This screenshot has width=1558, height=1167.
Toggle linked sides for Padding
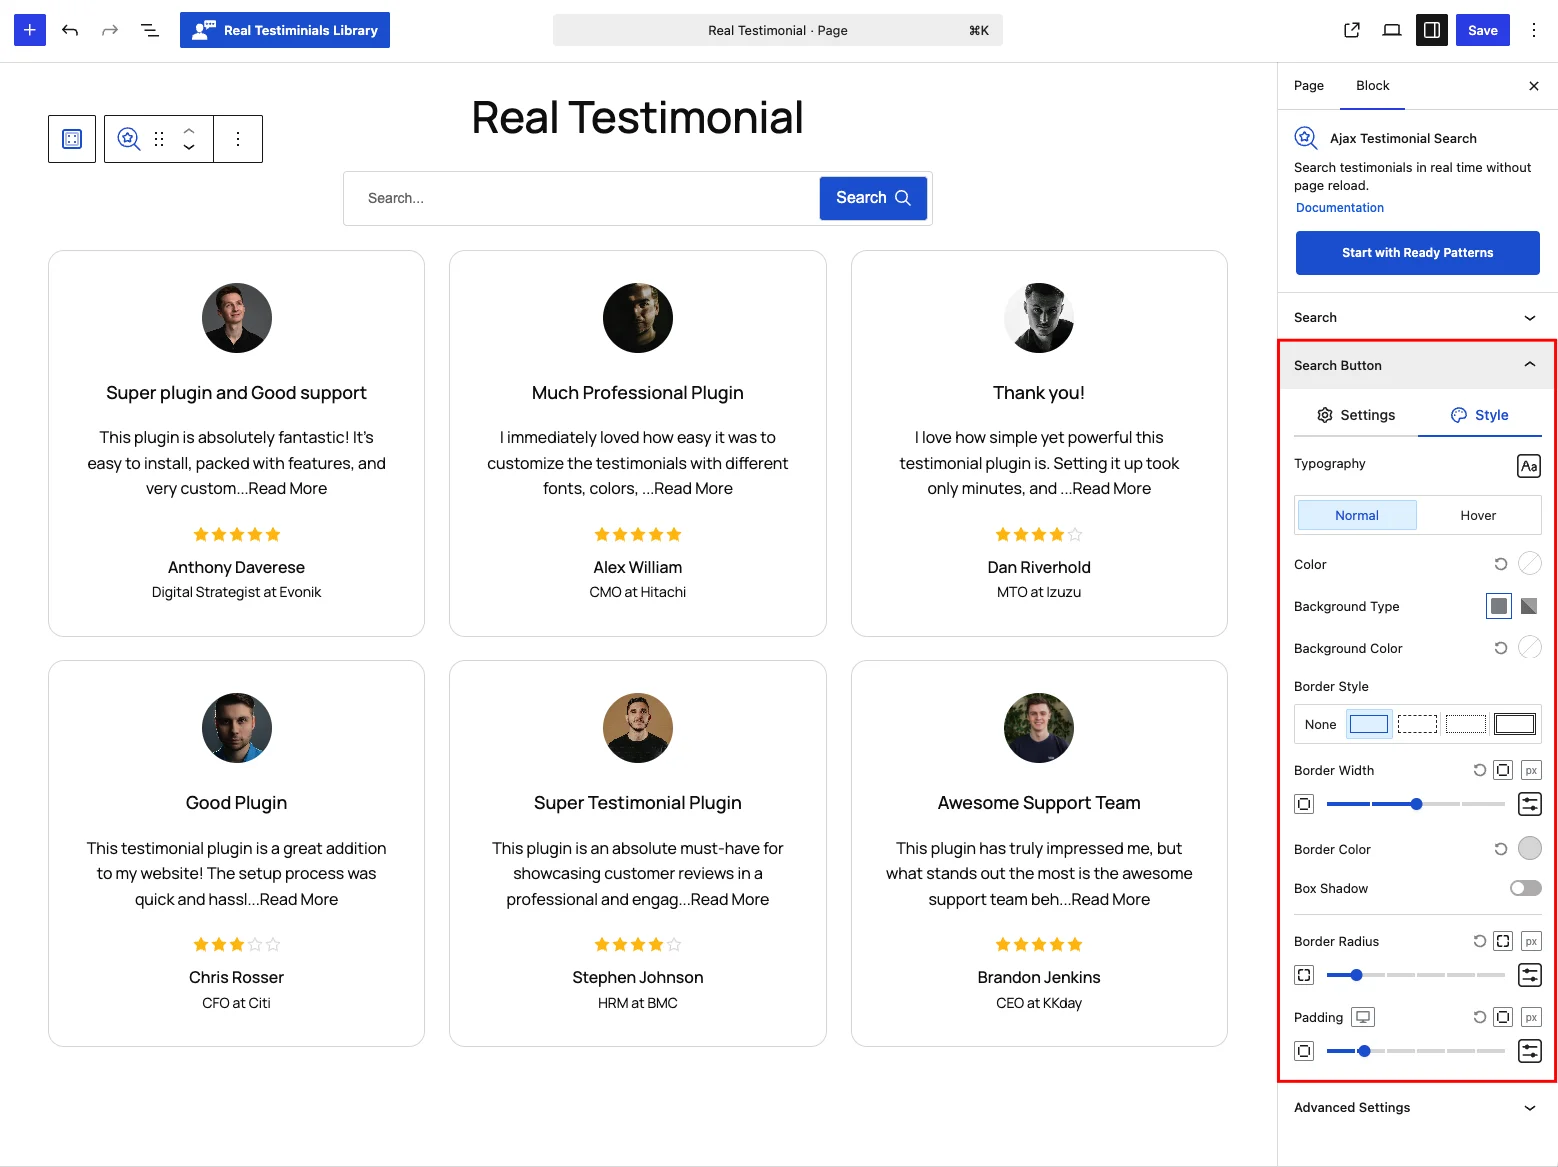1503,1017
